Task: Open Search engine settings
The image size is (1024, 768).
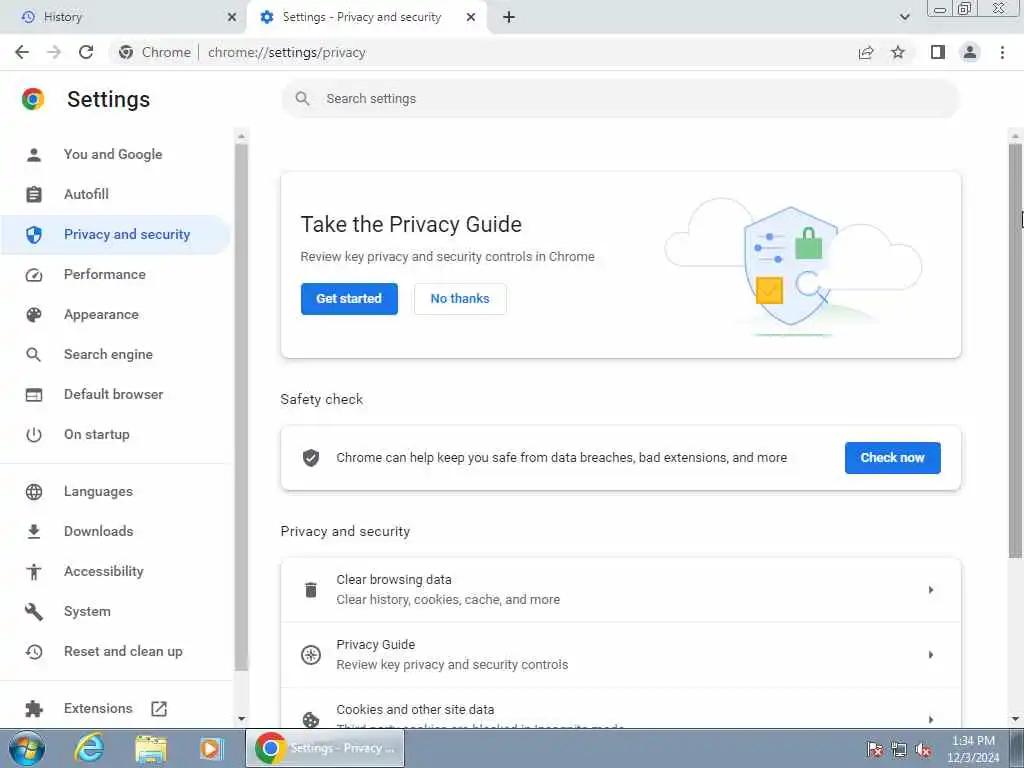Action: pos(108,354)
